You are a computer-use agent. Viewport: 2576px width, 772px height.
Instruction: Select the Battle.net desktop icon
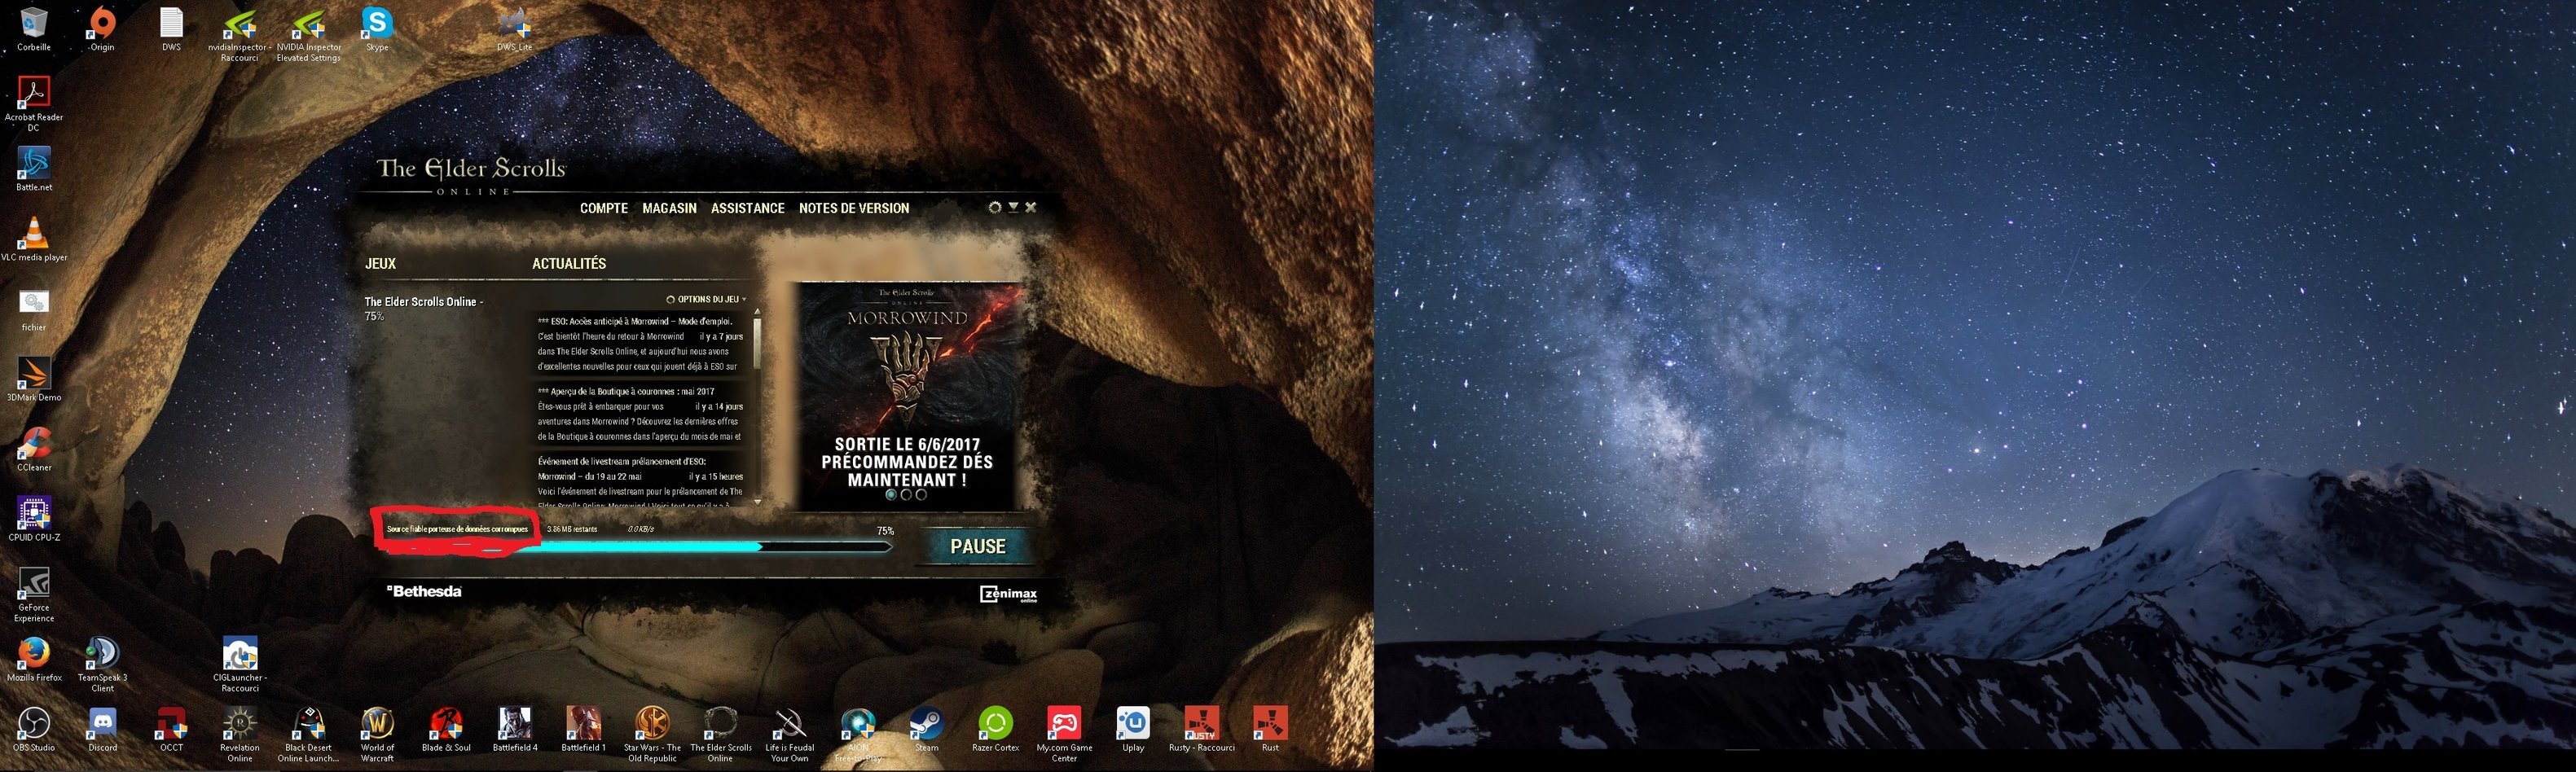point(34,169)
